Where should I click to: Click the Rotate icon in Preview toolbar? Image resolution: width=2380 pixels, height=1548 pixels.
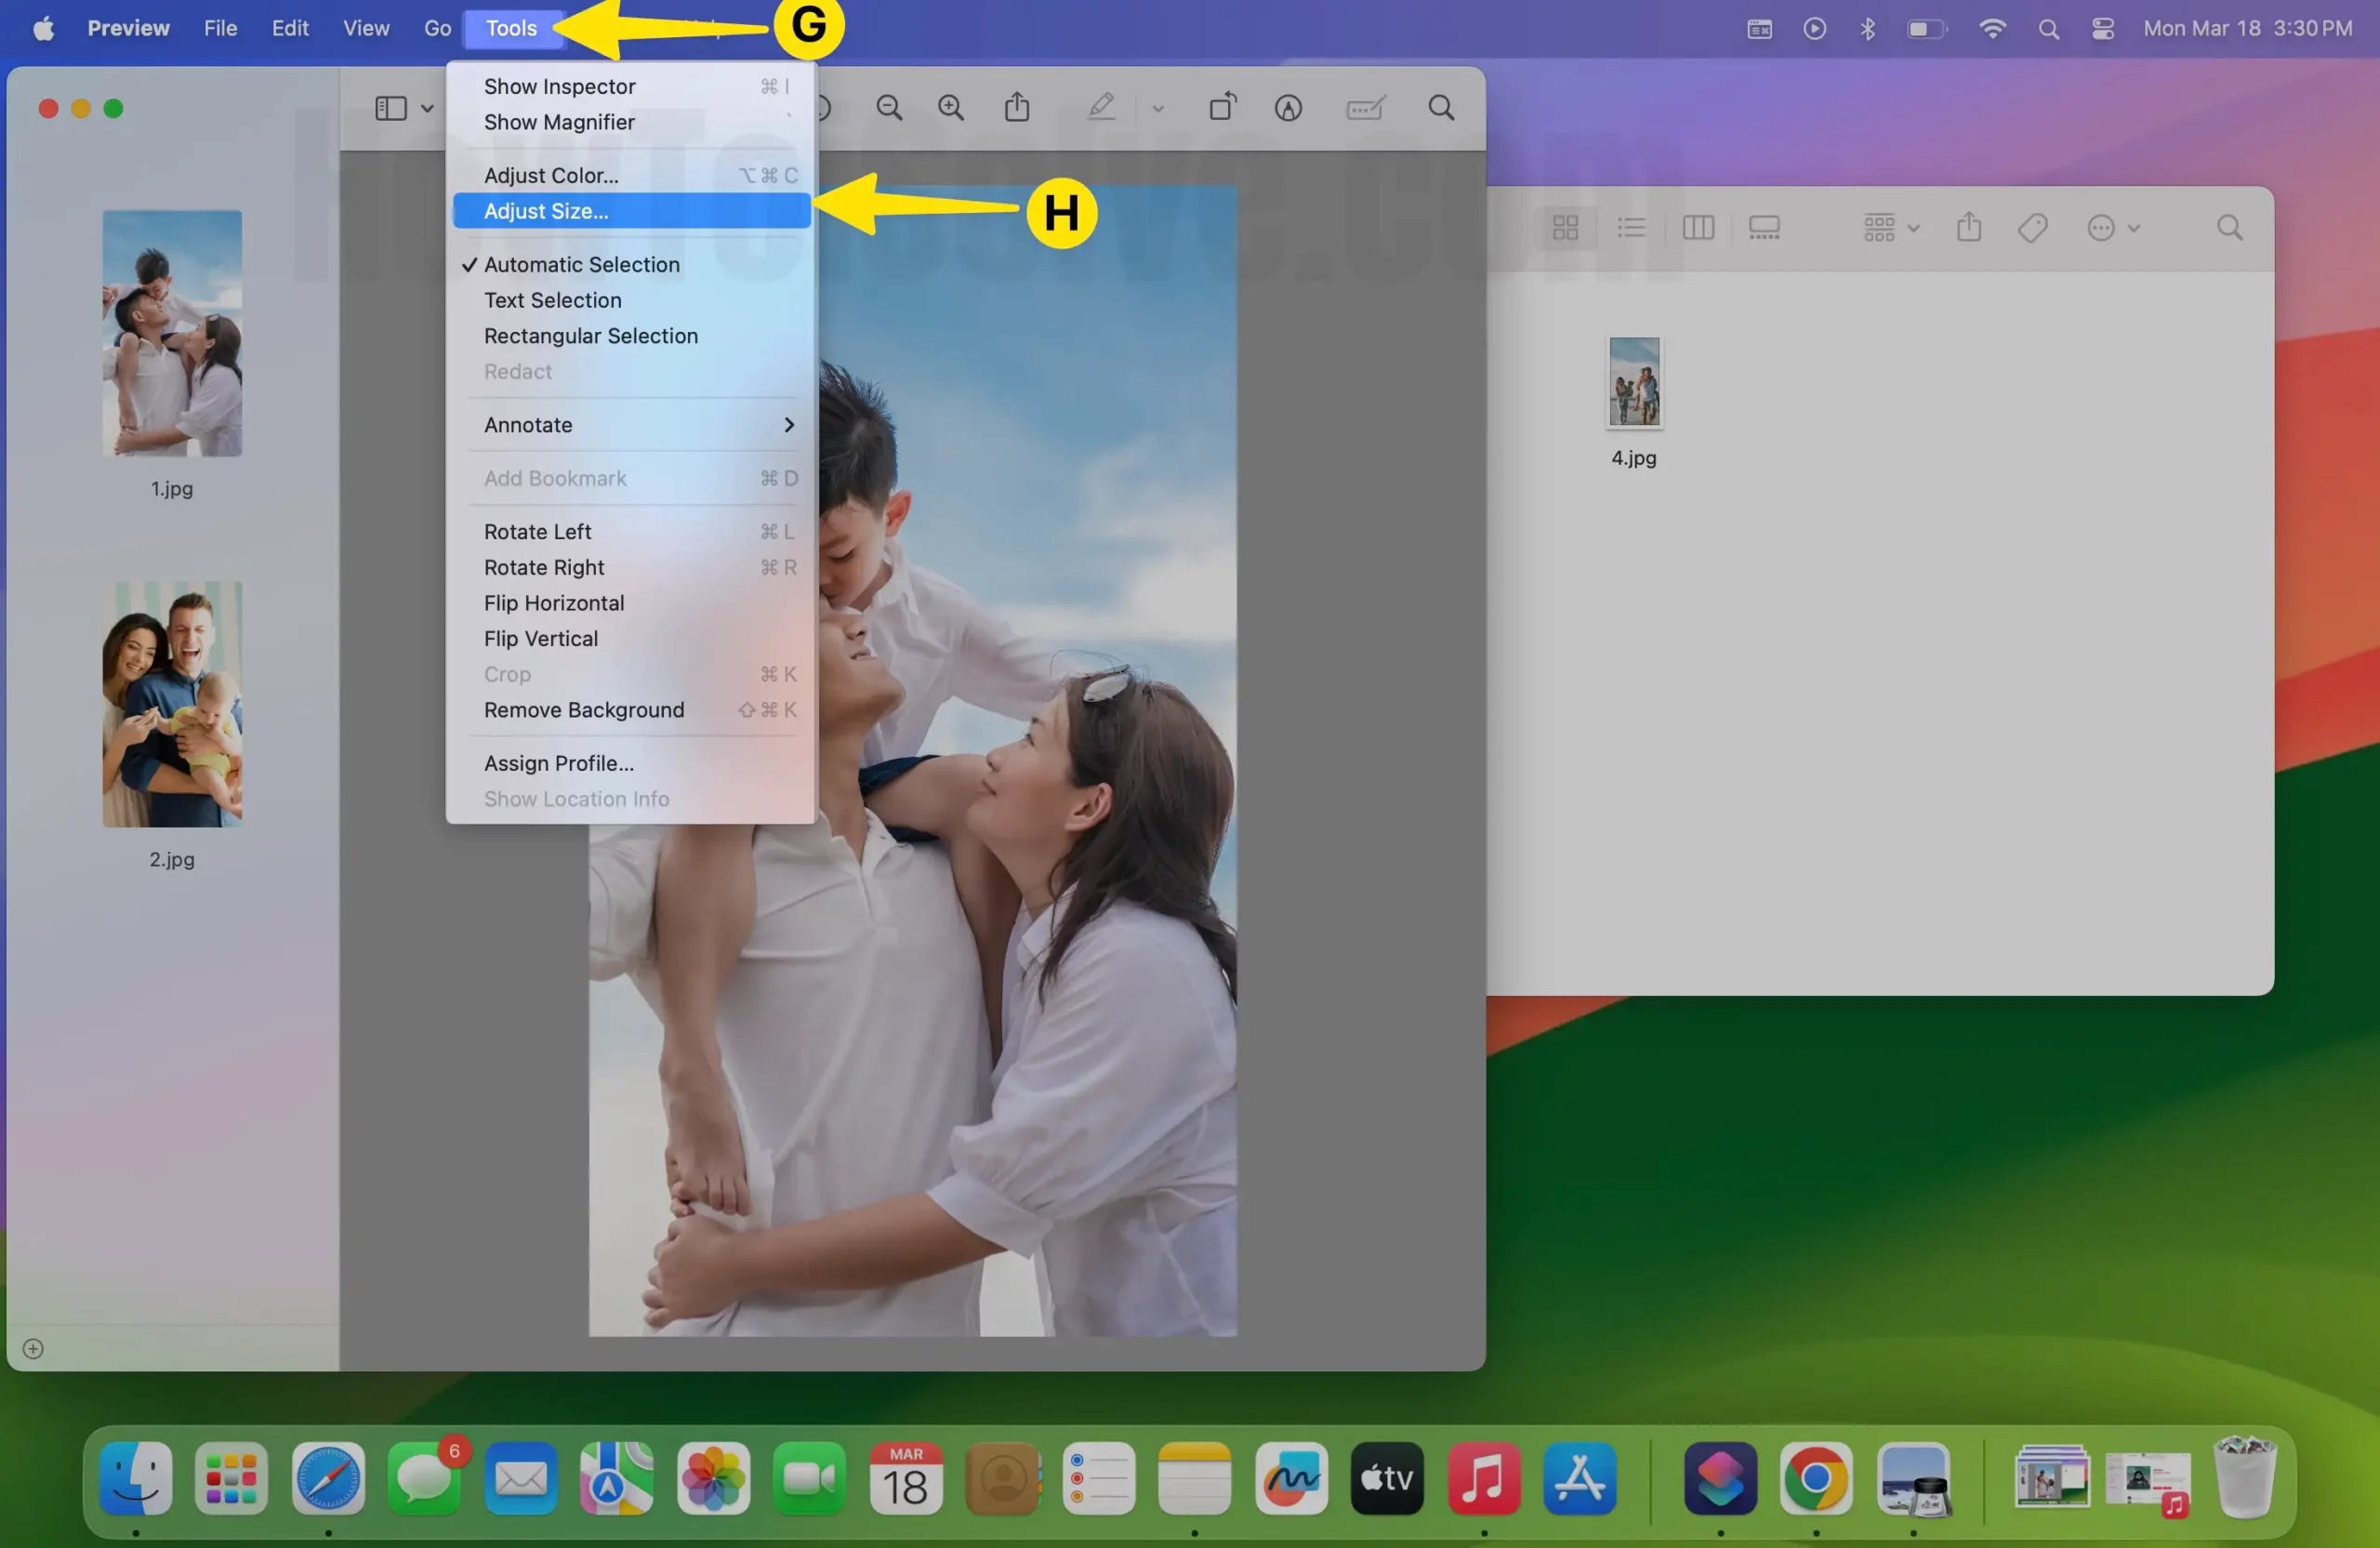click(1223, 106)
